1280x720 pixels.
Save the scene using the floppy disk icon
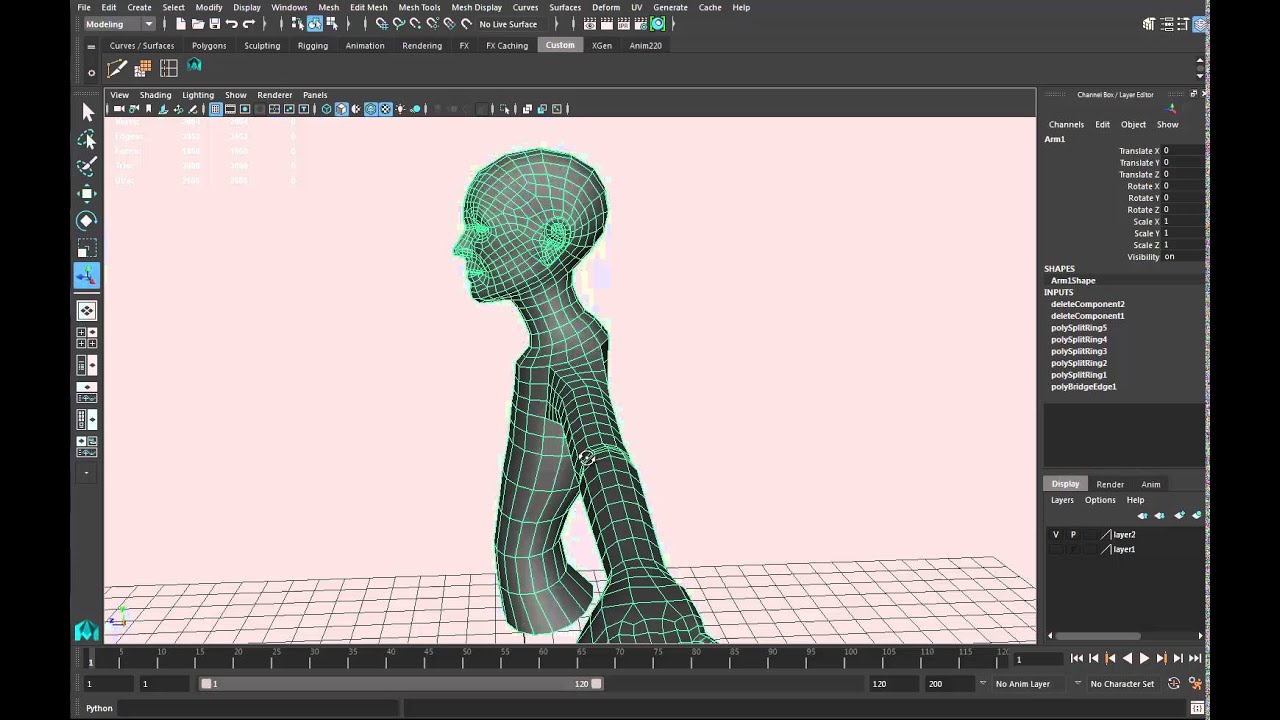click(x=215, y=24)
